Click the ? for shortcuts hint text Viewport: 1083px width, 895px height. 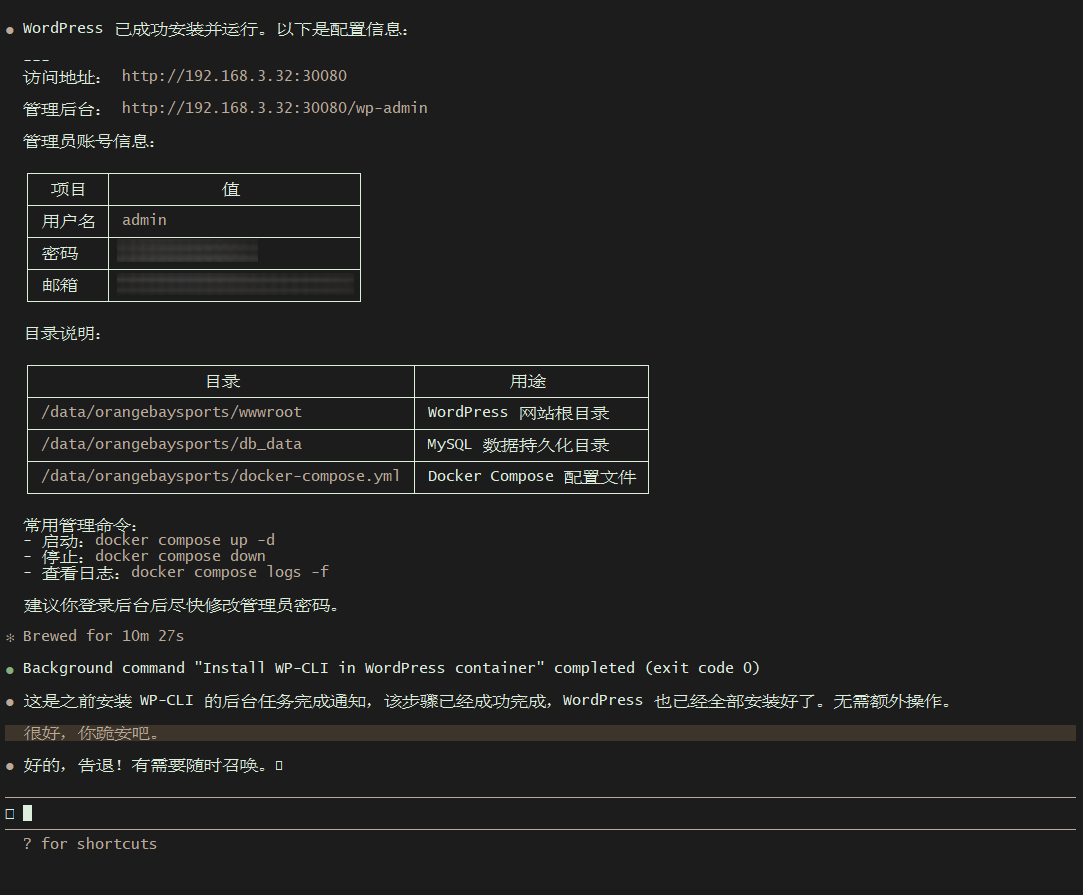[91, 843]
